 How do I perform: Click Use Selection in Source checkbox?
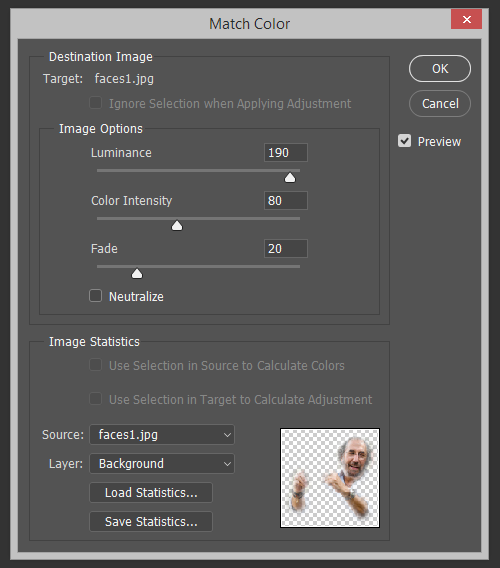pyautogui.click(x=96, y=365)
